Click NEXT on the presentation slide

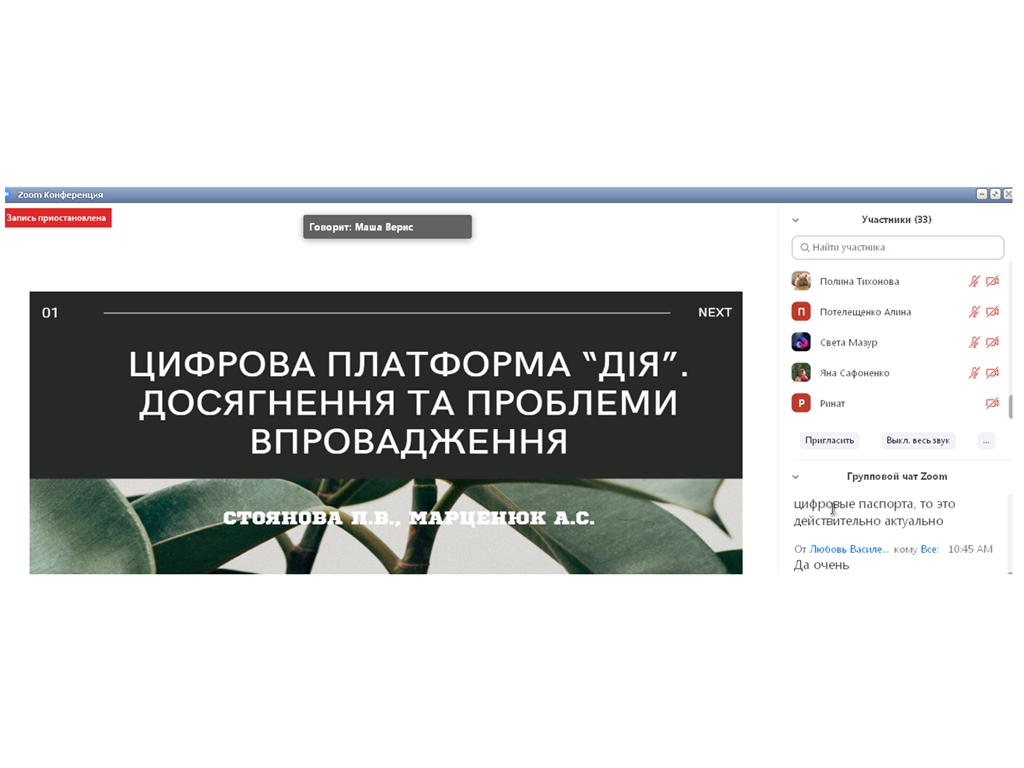click(714, 312)
